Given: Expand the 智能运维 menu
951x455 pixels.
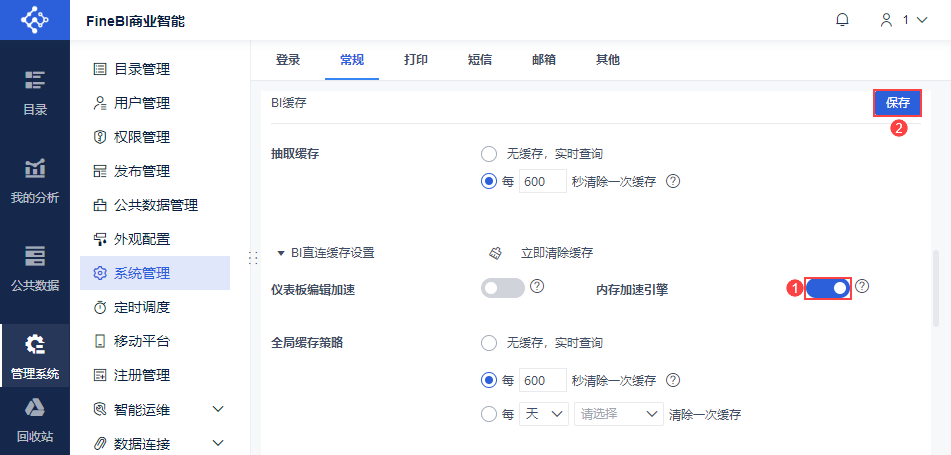Looking at the screenshot, I should [217, 409].
